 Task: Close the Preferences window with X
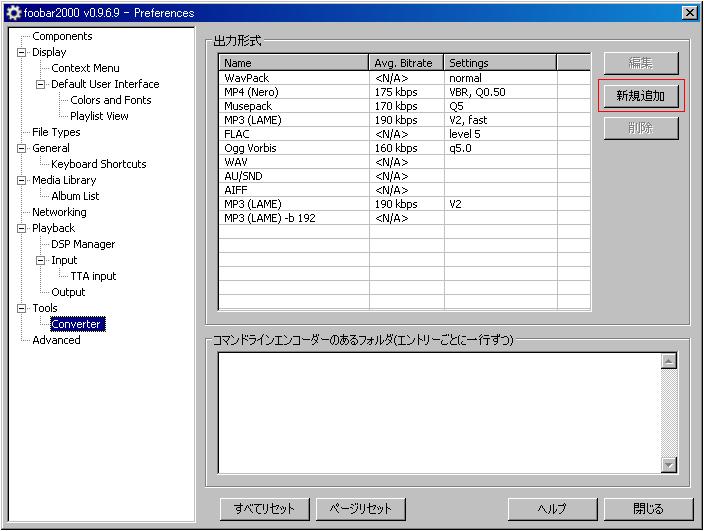click(690, 13)
